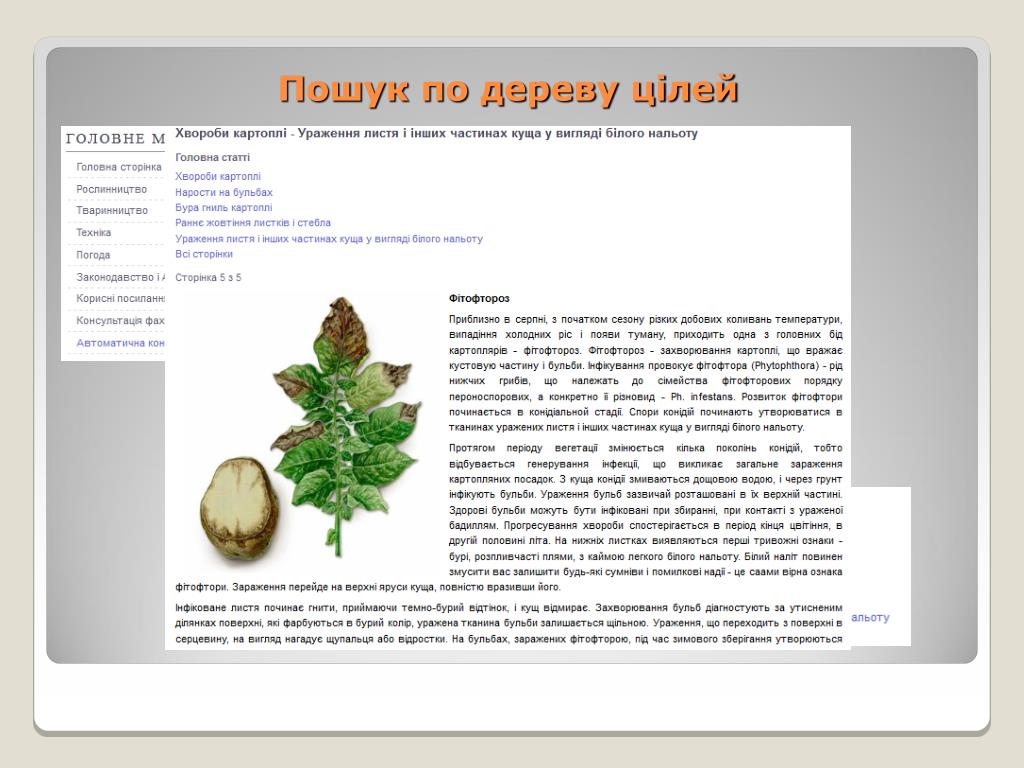
Task: Open the Всі сторінки link
Action: (204, 254)
